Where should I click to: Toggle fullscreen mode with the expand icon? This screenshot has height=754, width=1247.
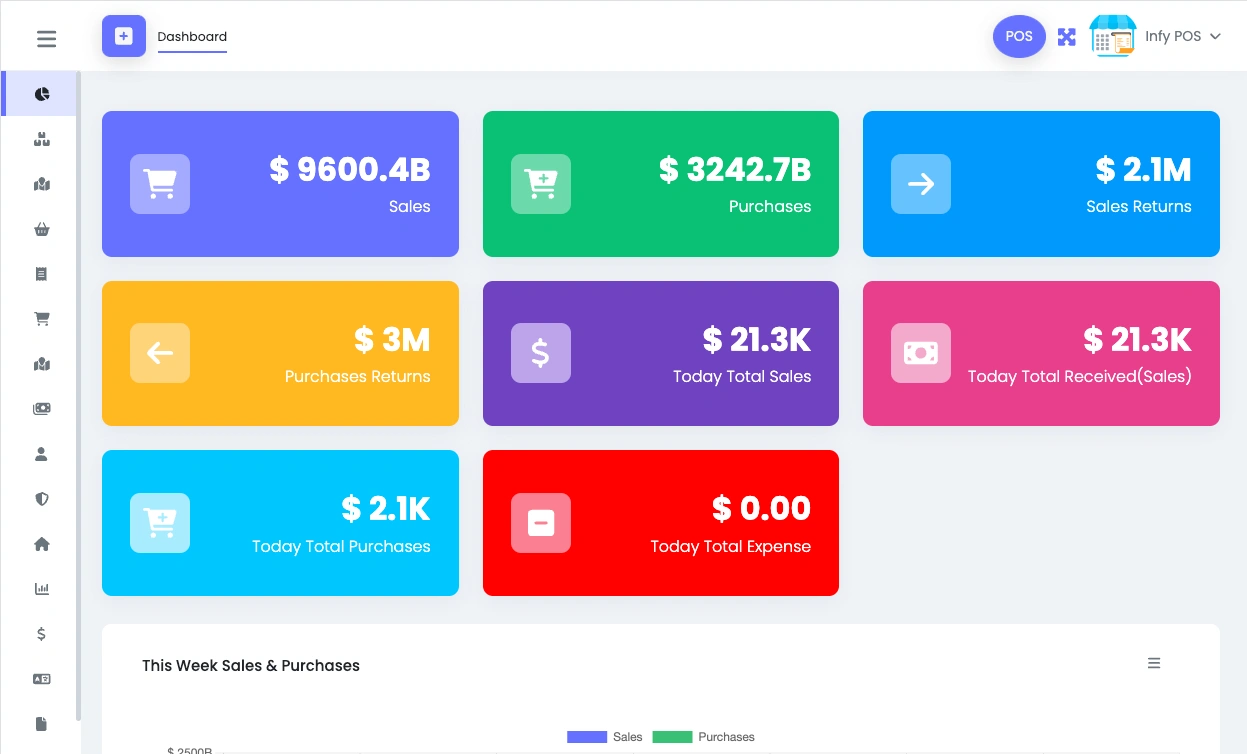[x=1067, y=37]
